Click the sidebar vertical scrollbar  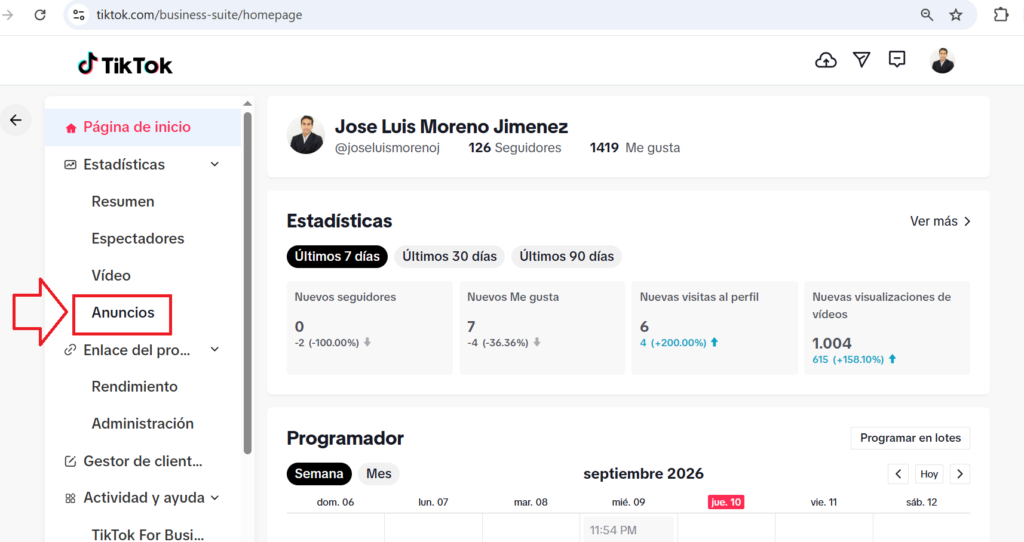248,283
